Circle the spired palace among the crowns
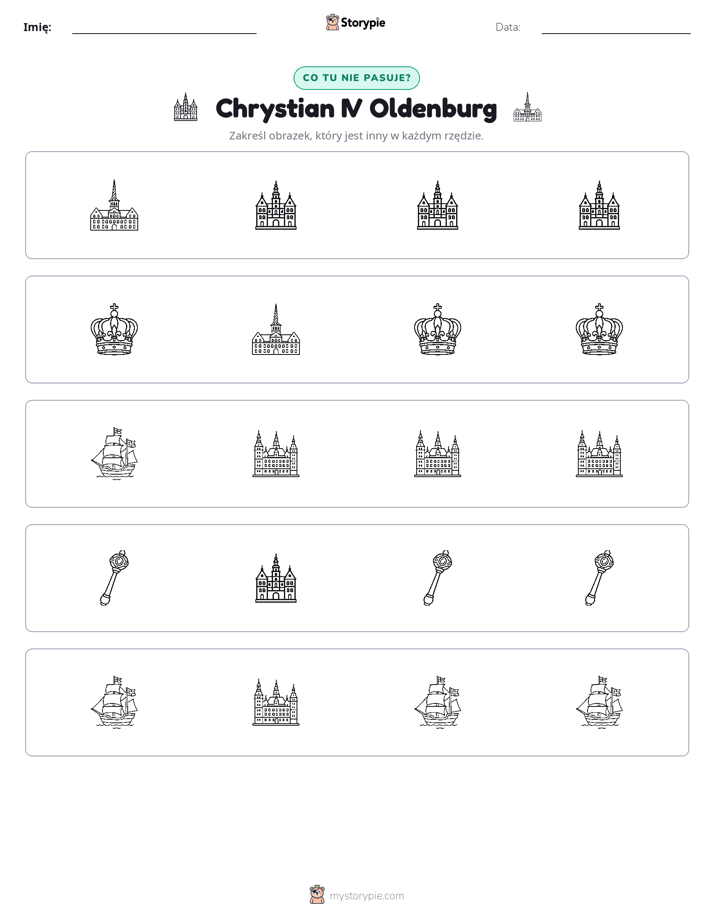The image size is (714, 924). [x=276, y=329]
